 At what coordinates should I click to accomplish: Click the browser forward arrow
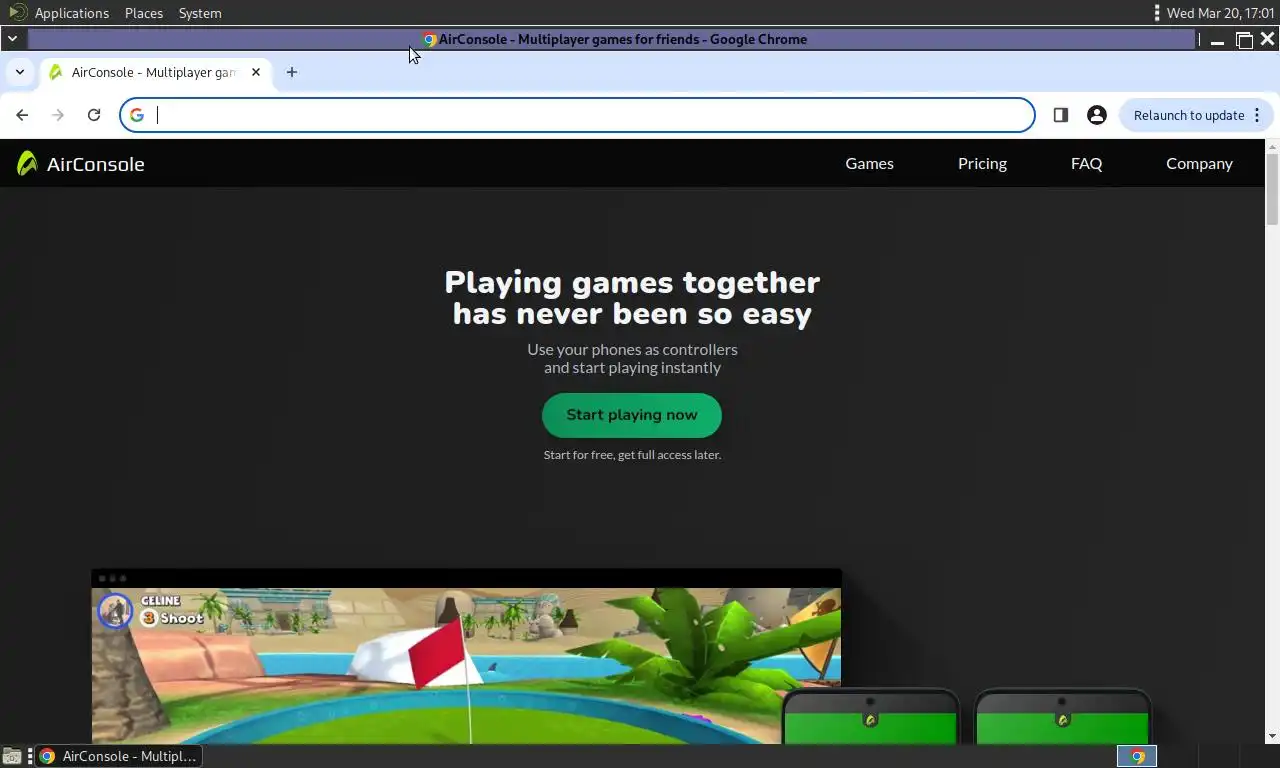[x=58, y=115]
